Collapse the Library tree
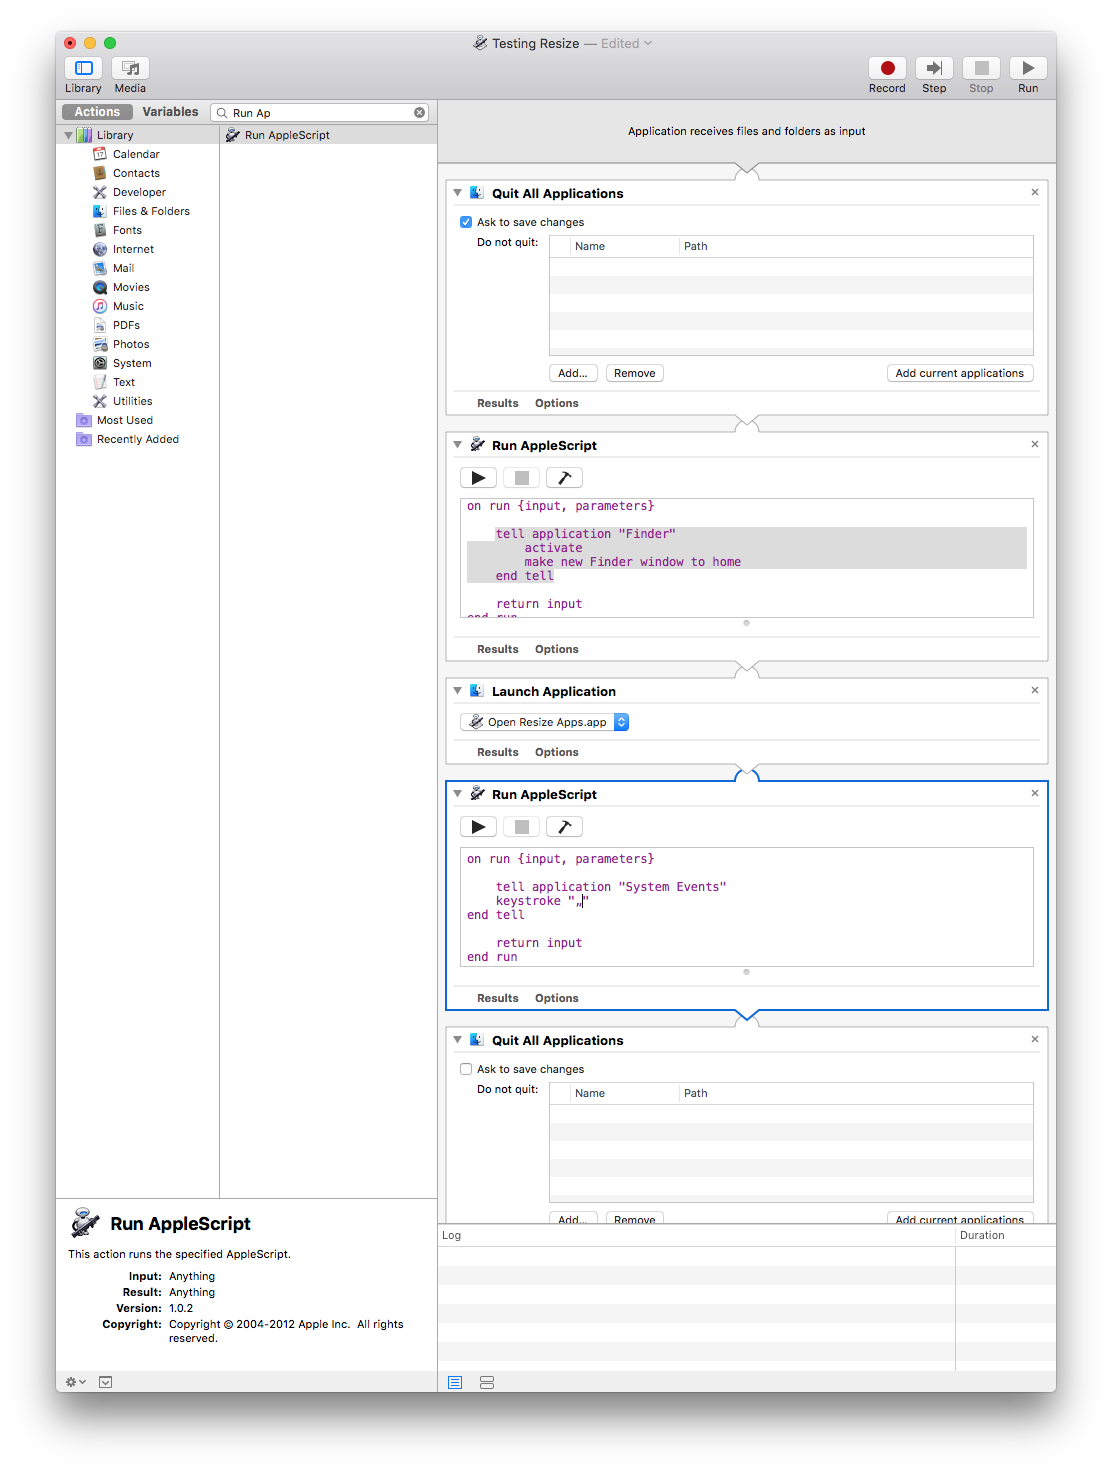The width and height of the screenshot is (1112, 1472). point(68,135)
